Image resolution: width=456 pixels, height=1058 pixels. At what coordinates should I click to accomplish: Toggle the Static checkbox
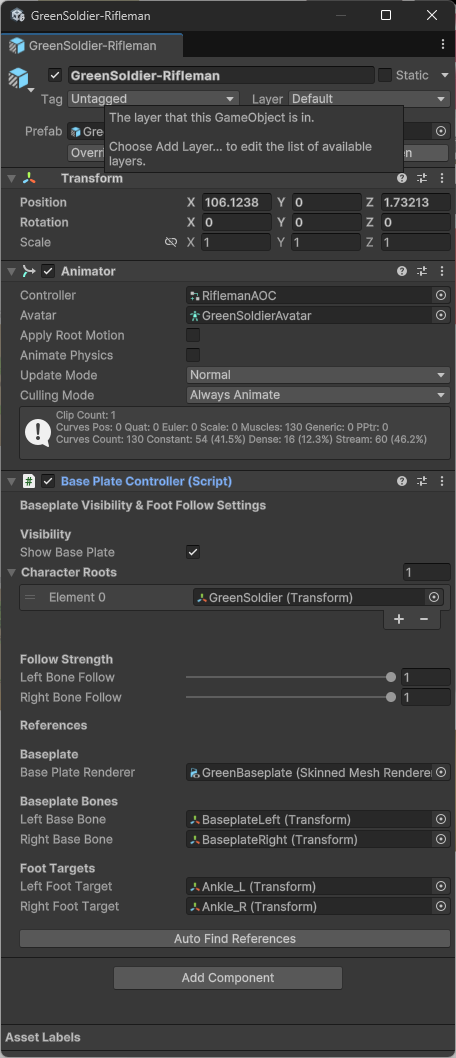tap(384, 76)
